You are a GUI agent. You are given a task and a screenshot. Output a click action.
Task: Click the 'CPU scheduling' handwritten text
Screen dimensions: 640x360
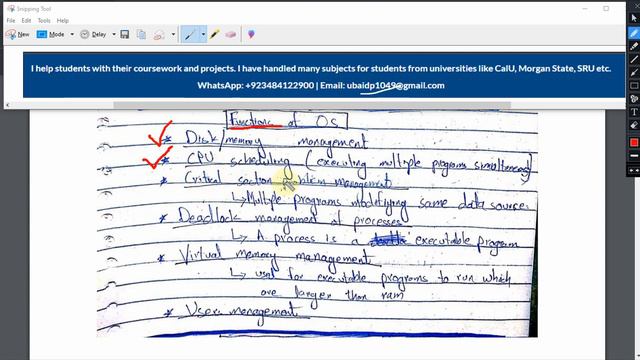[238, 160]
